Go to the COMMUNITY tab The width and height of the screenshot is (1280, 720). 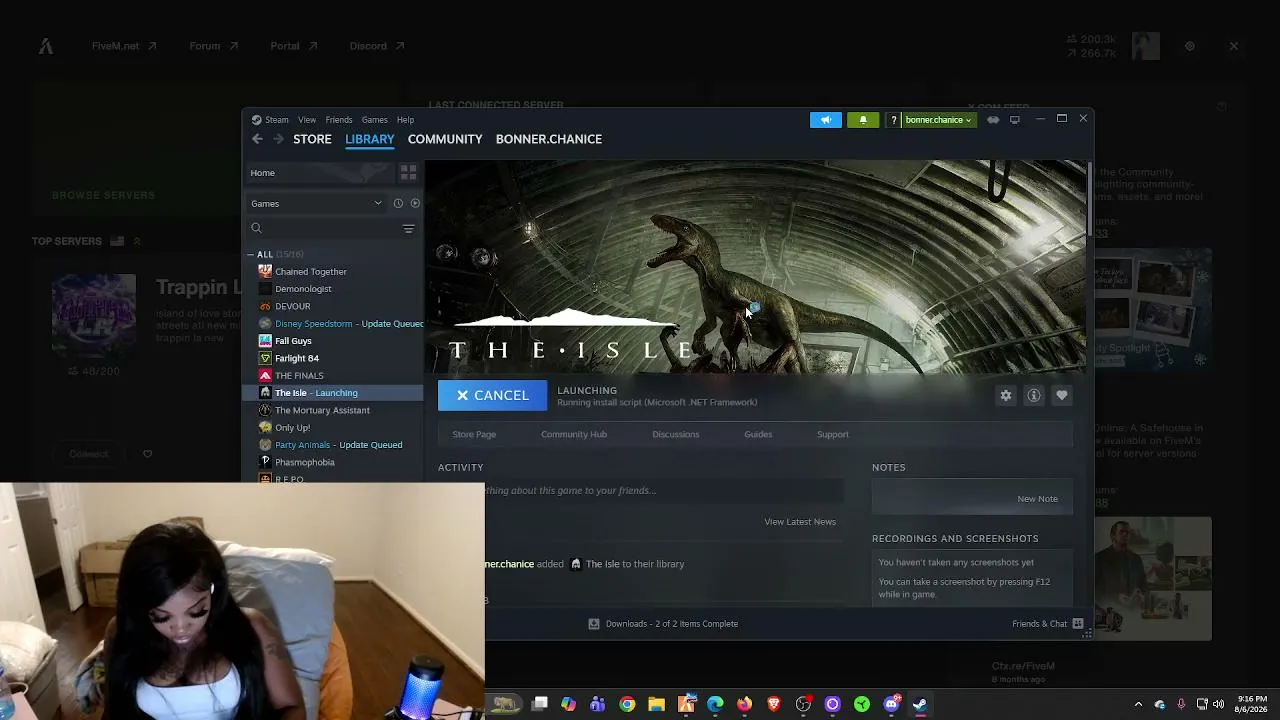[x=445, y=139]
